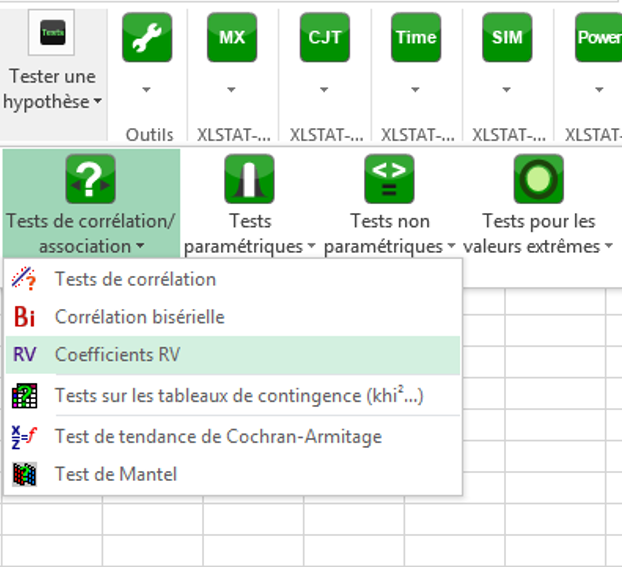Screen dimensions: 622x567
Task: Expand the arrow under MX icon
Action: (231, 90)
